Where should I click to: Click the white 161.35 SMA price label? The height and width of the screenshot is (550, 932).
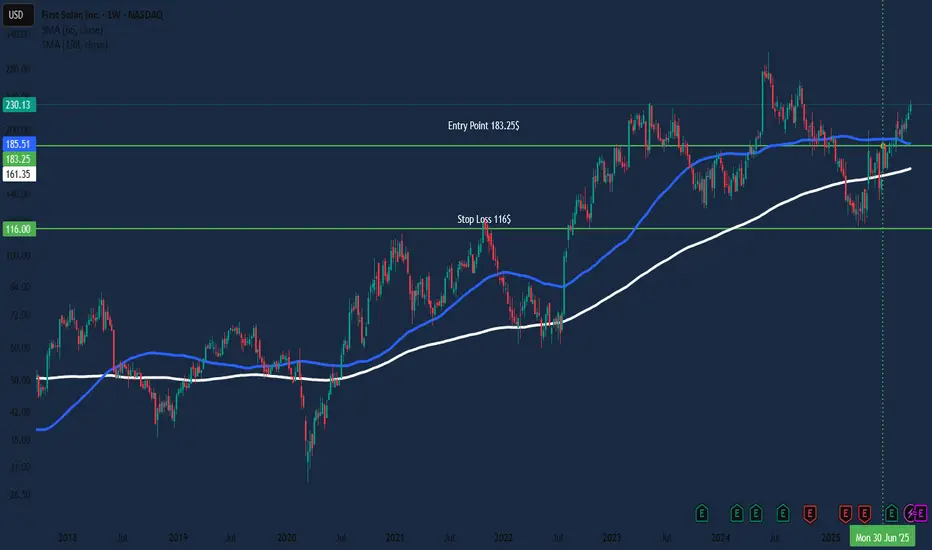(x=19, y=174)
